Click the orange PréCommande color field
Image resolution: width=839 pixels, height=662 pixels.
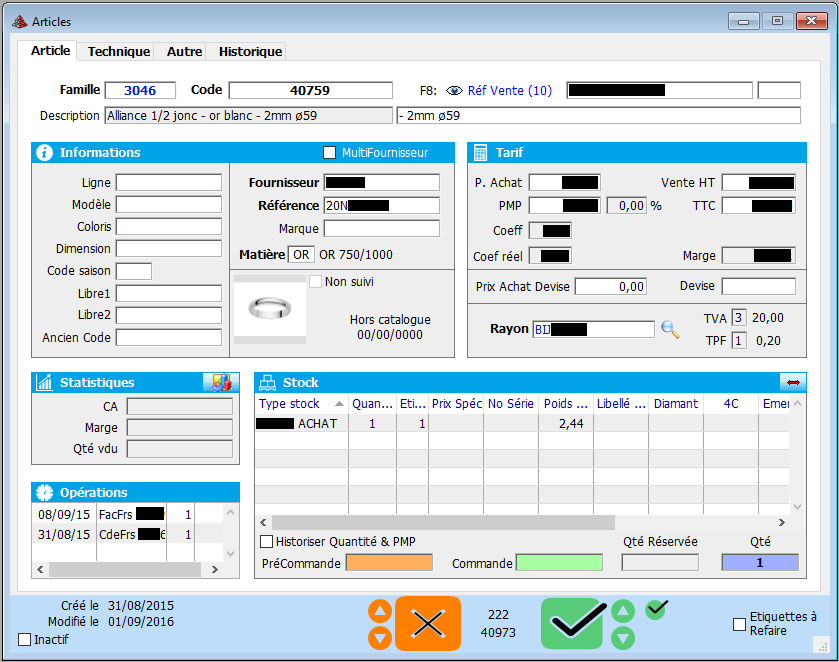[389, 563]
